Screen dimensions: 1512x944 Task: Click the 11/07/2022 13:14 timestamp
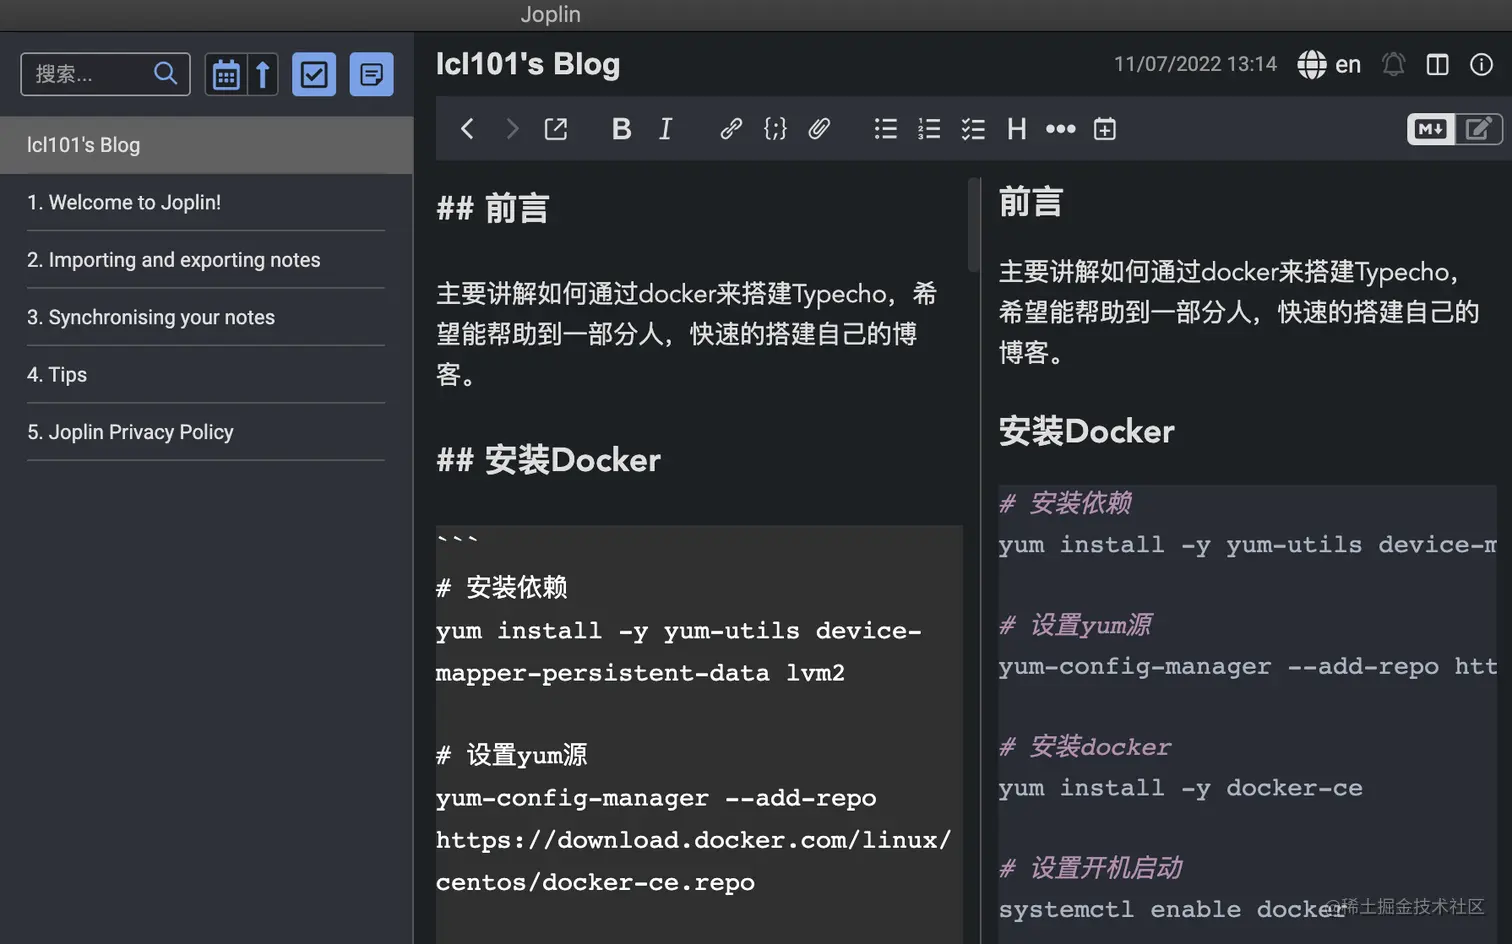pos(1195,64)
